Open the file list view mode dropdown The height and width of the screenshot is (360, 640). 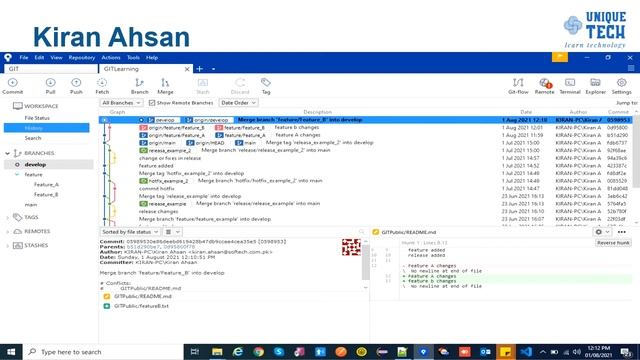coord(173,232)
